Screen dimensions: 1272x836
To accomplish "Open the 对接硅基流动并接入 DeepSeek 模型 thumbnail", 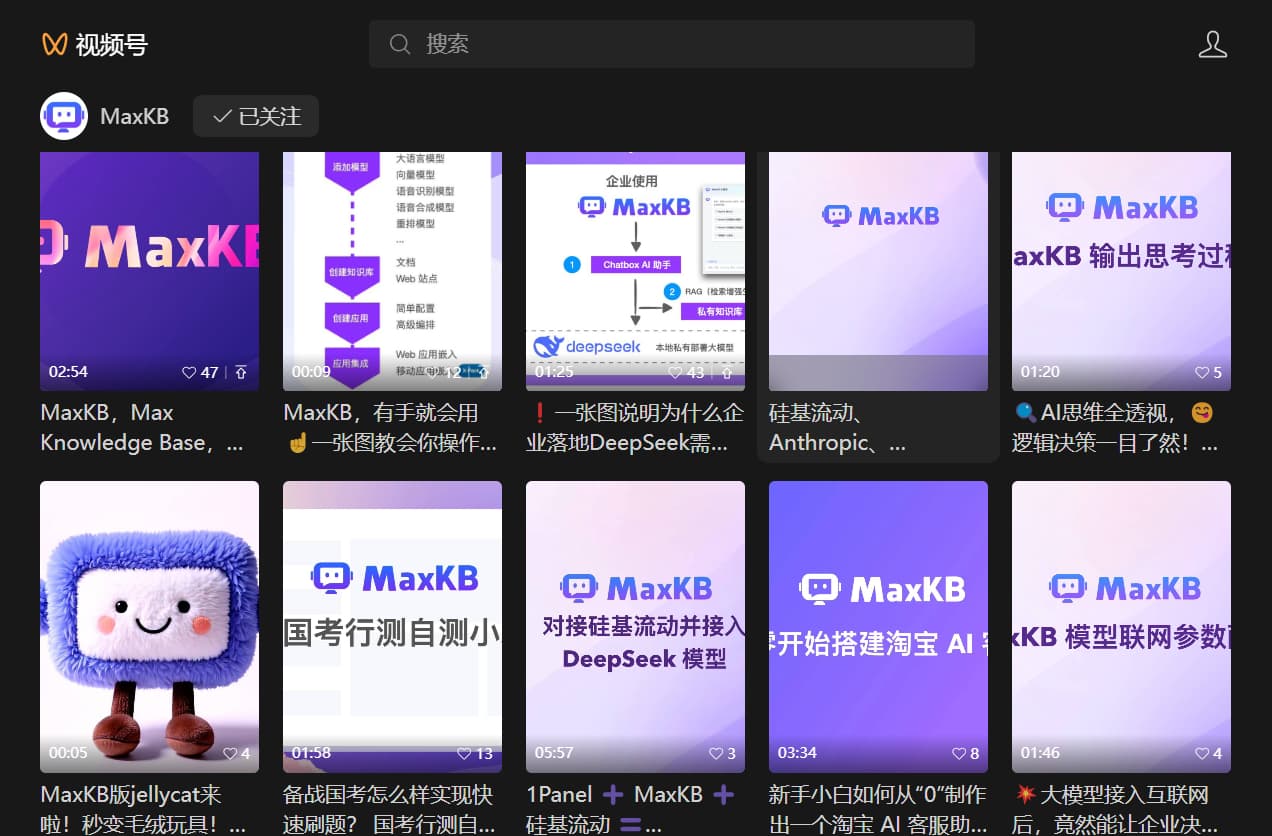I will (x=635, y=627).
